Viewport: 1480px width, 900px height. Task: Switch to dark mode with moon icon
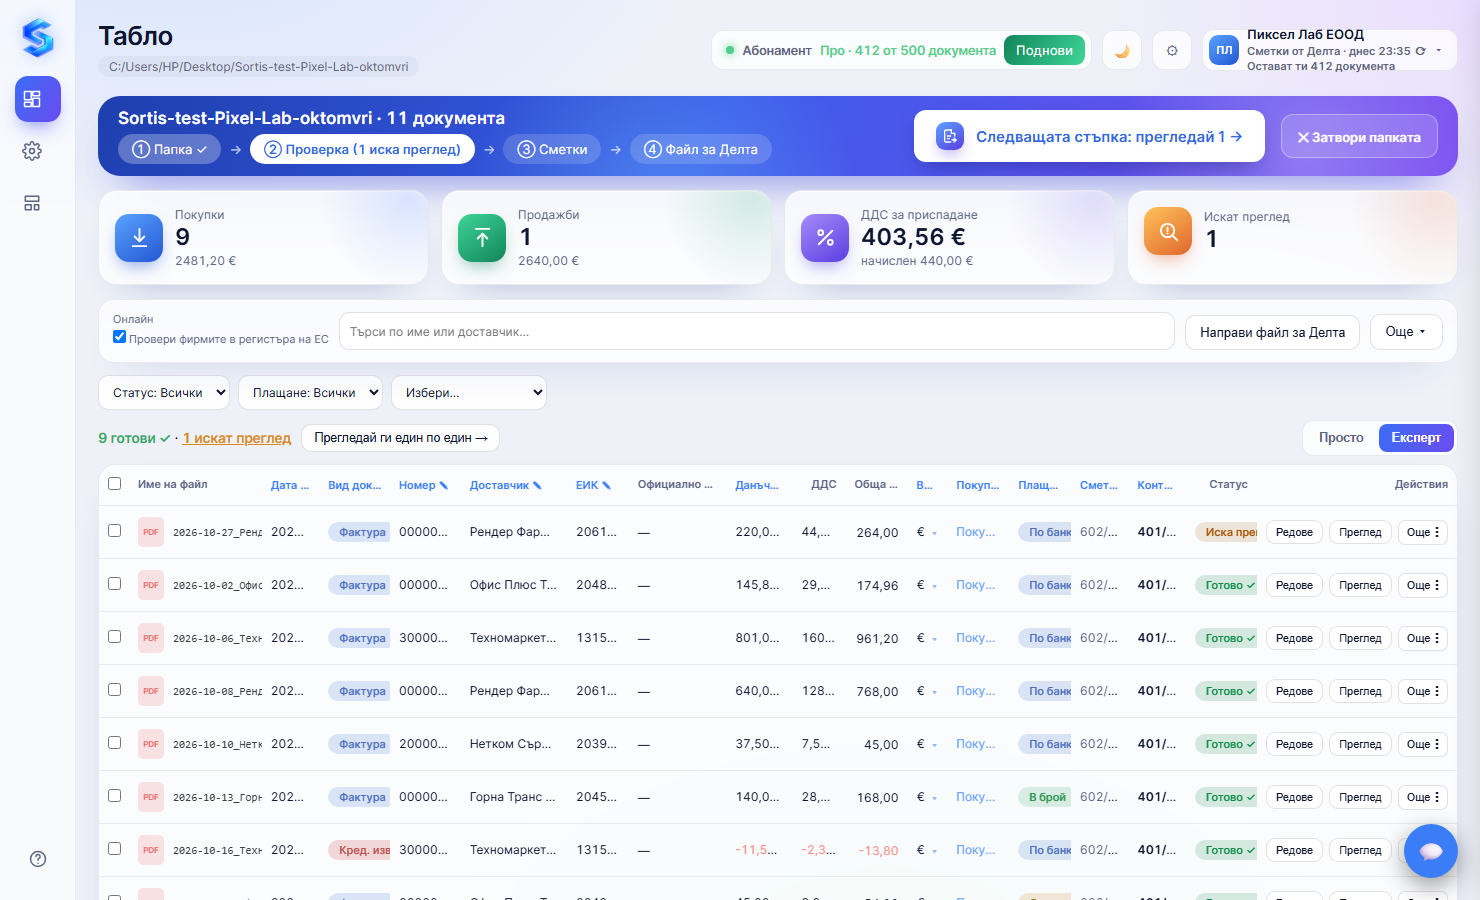click(x=1122, y=50)
